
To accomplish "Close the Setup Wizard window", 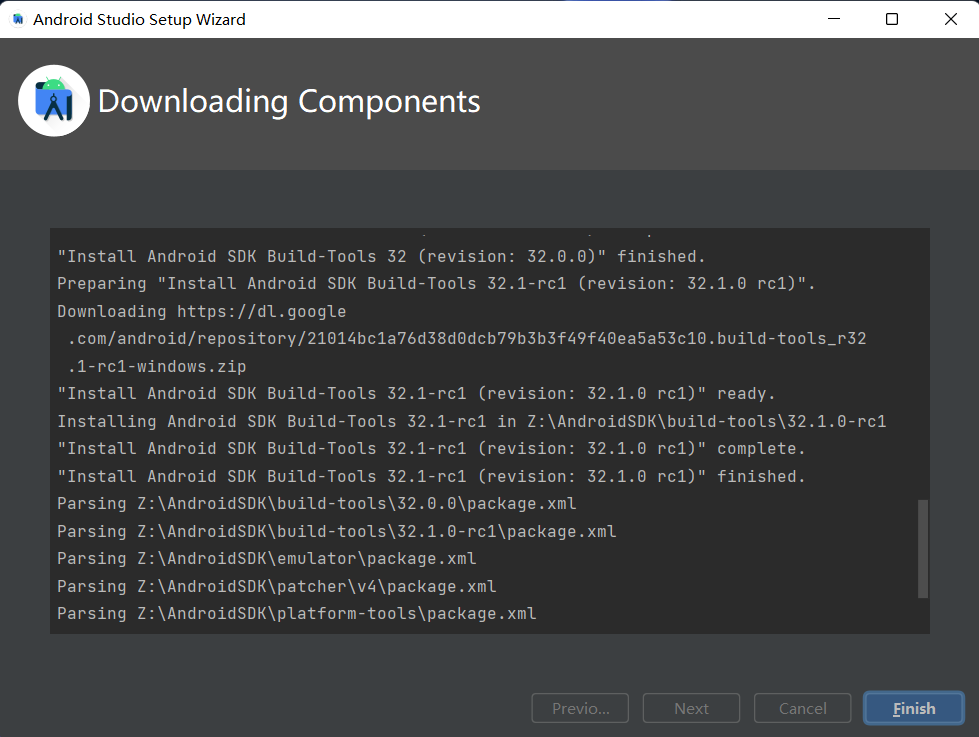I will [950, 19].
